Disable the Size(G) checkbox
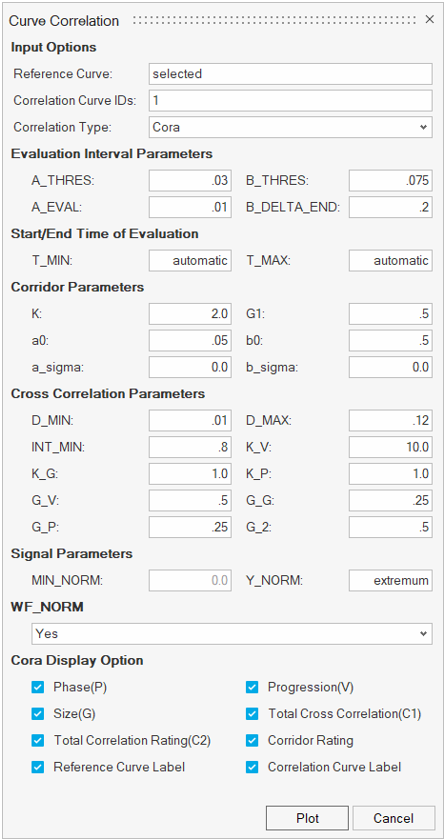The image size is (444, 840). click(37, 714)
